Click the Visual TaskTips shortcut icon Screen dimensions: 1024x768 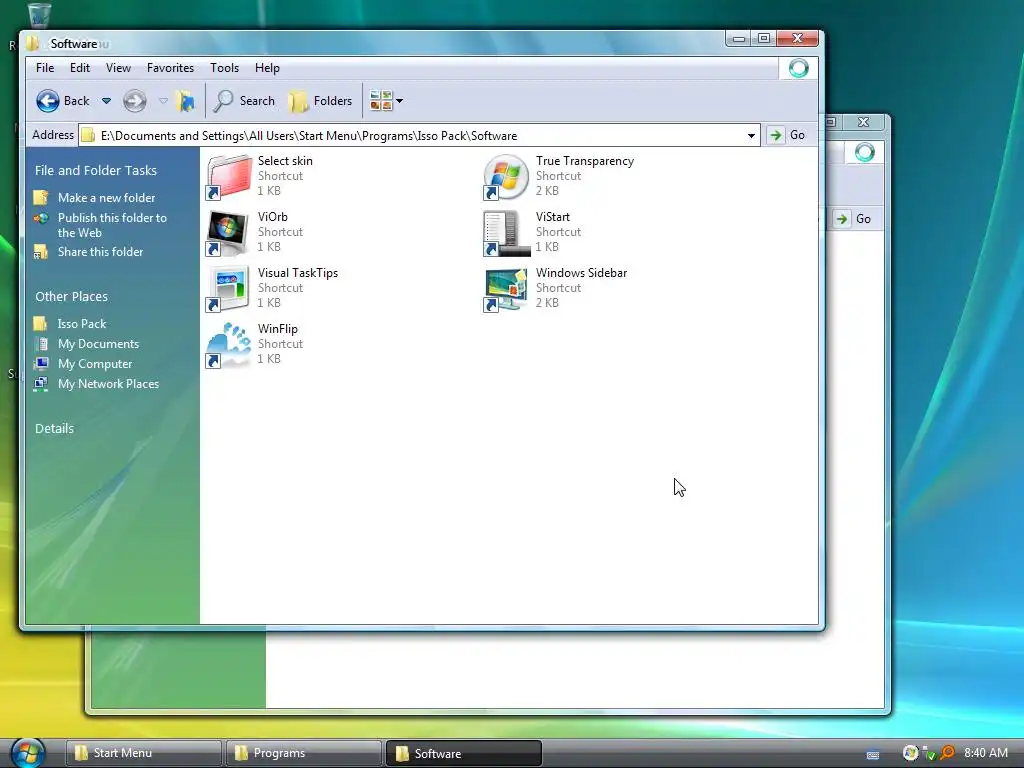pos(229,289)
